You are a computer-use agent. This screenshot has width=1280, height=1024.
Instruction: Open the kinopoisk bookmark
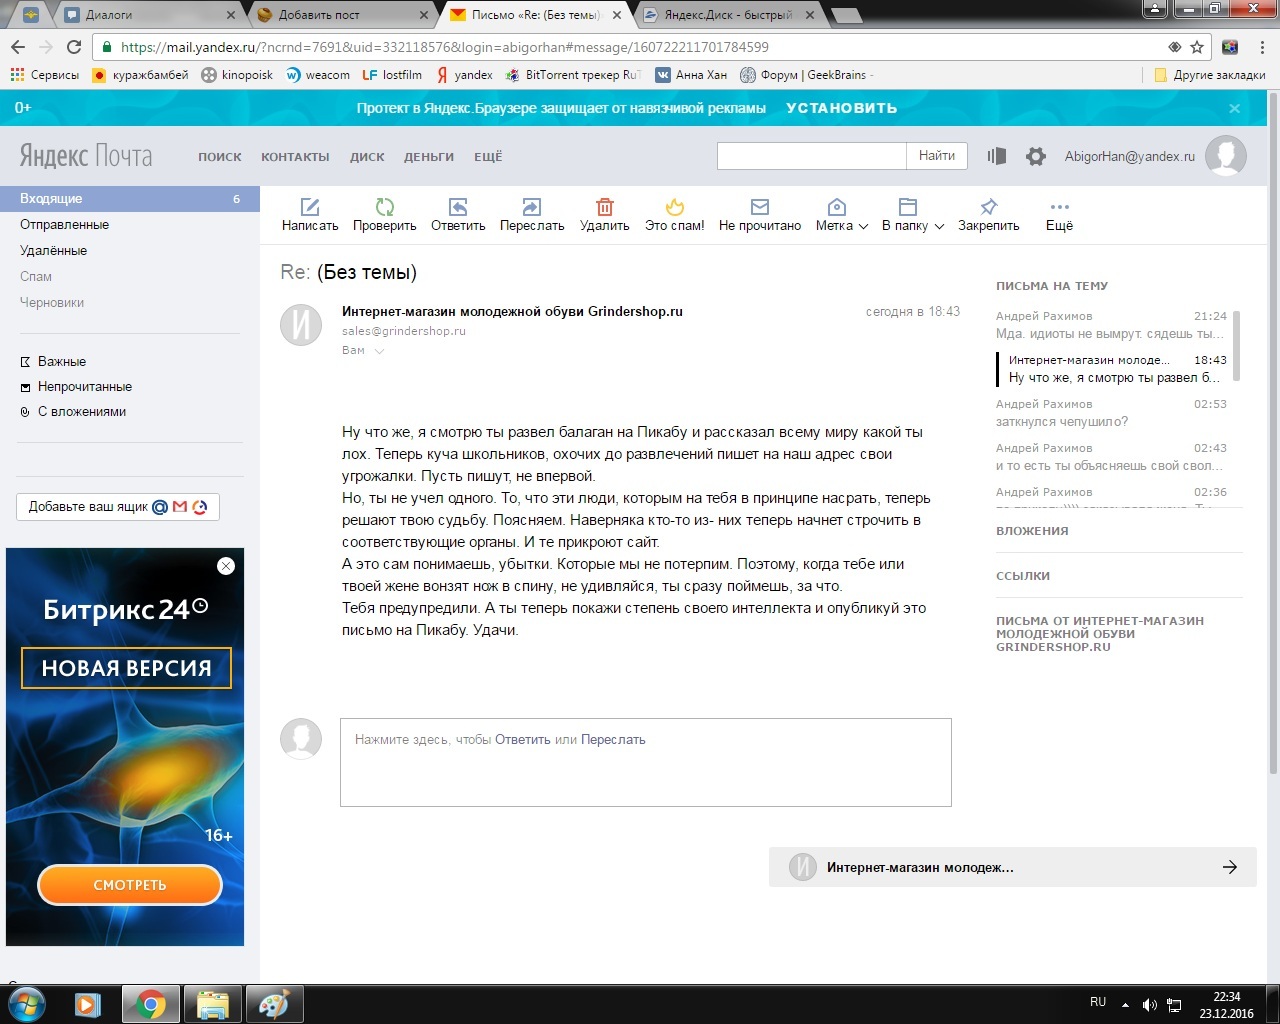(237, 75)
